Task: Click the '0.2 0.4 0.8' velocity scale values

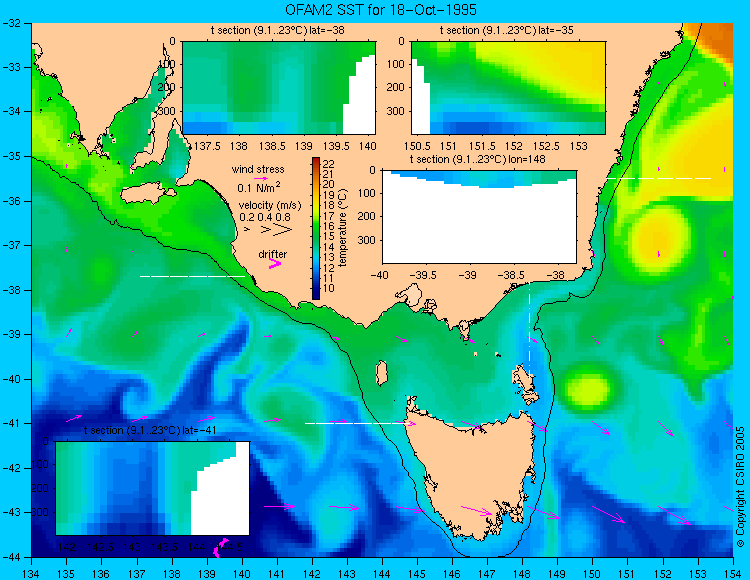Action: click(x=265, y=217)
